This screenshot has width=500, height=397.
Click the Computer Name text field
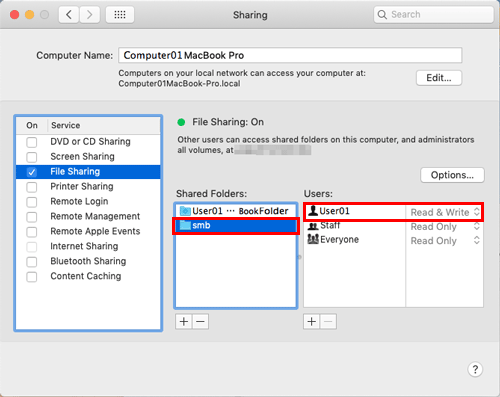pyautogui.click(x=290, y=55)
